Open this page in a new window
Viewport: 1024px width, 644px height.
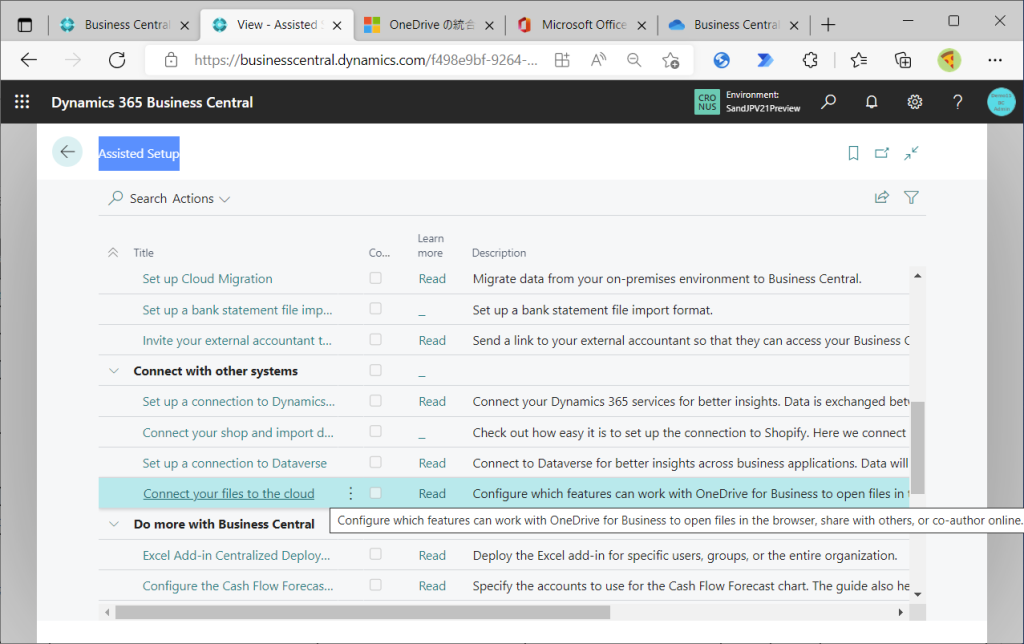pos(882,153)
